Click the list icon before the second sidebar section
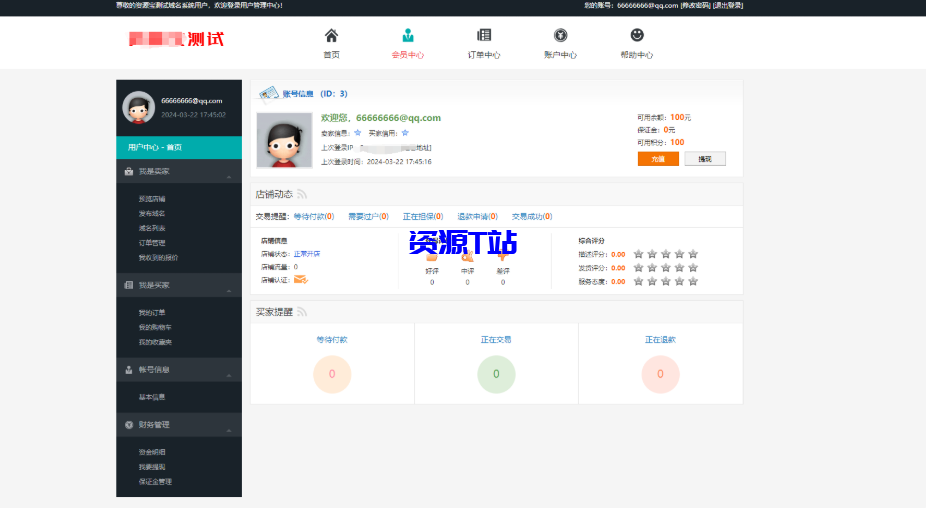The image size is (926, 508). [129, 285]
